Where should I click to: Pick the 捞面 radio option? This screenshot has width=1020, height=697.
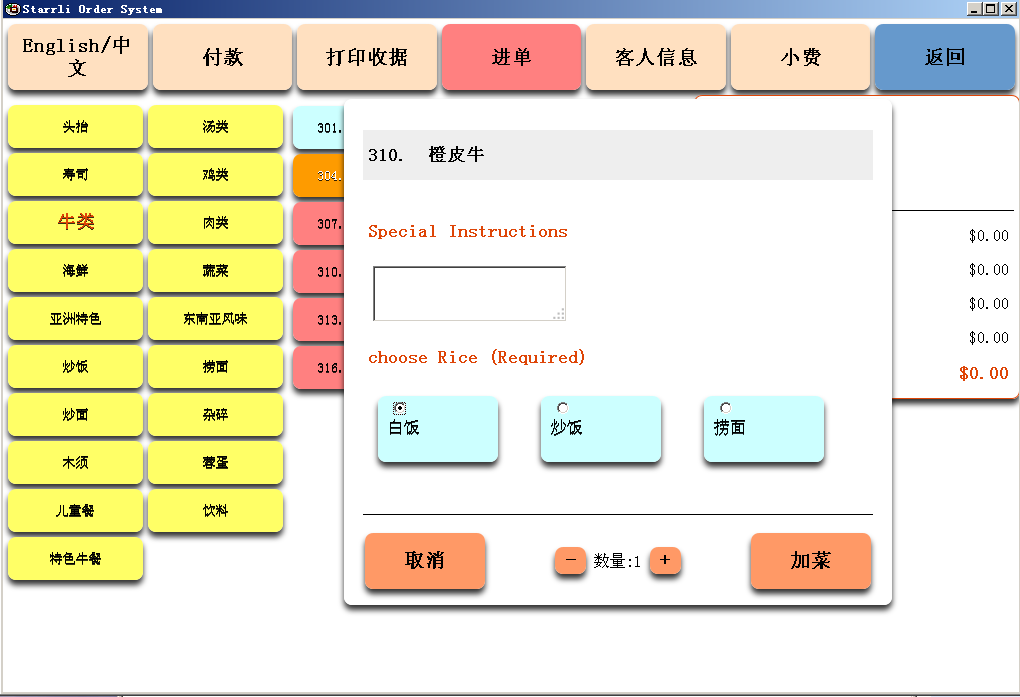pos(726,408)
